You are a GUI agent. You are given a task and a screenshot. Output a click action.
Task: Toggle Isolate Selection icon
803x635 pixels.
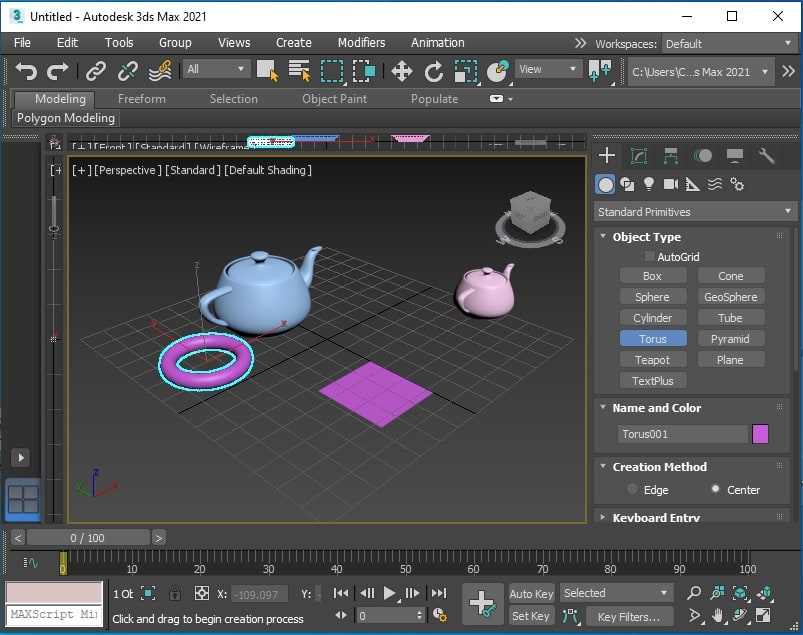[148, 594]
